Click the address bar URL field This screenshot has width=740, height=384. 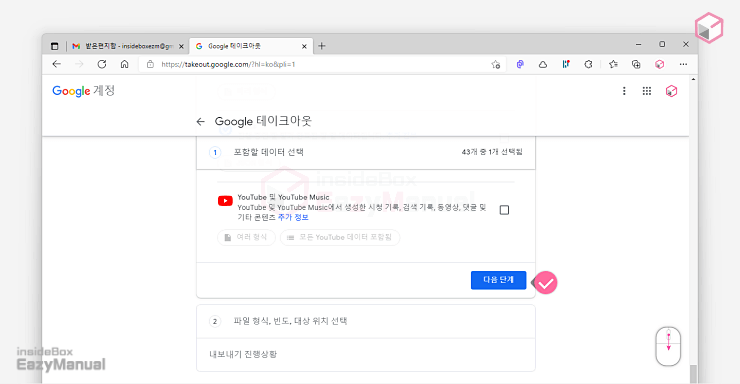pos(321,64)
